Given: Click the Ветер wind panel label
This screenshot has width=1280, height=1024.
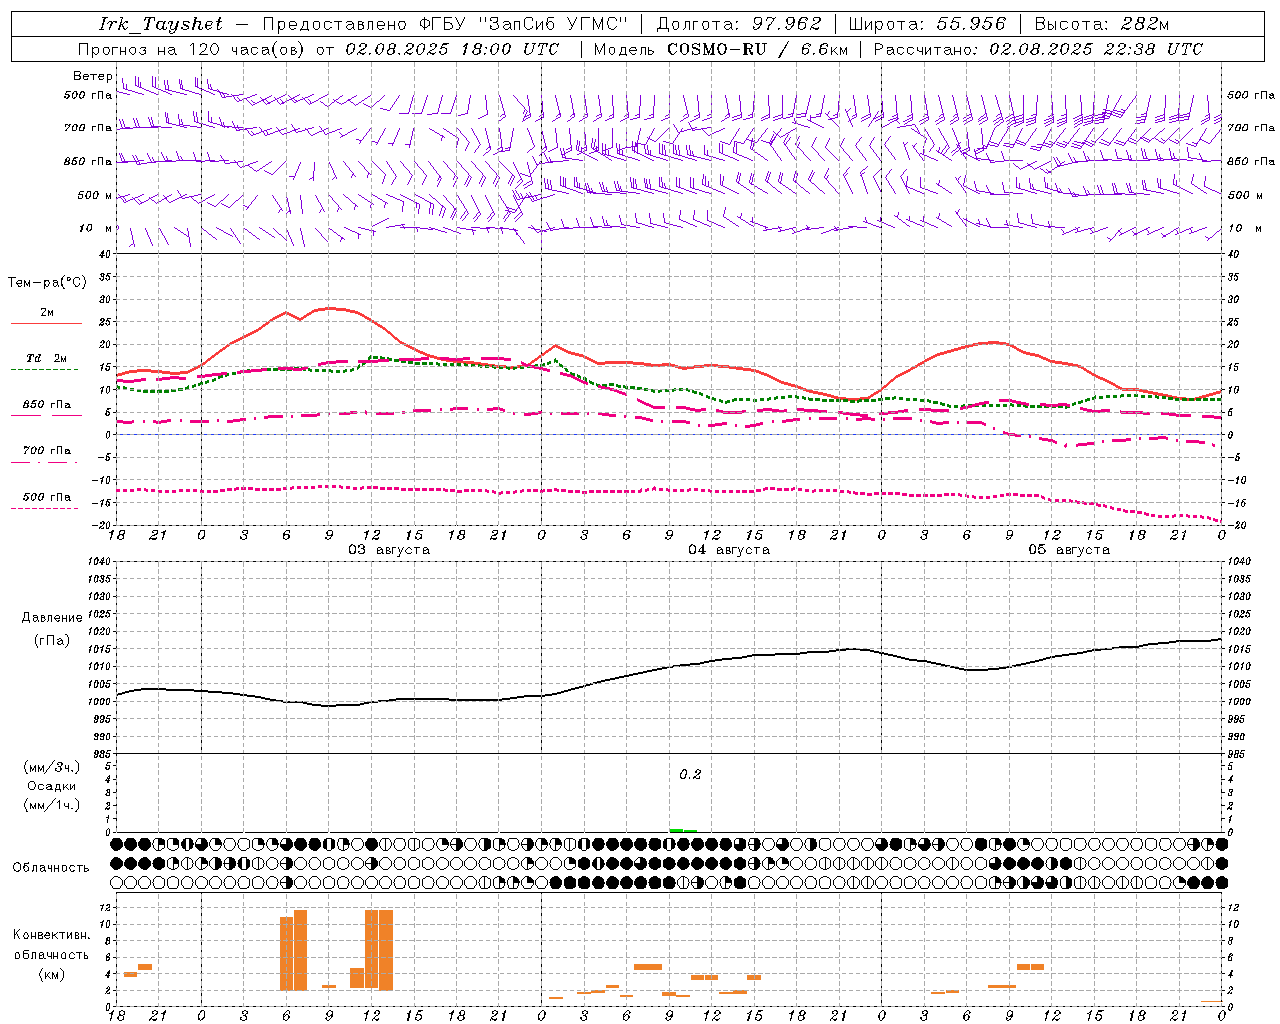Looking at the screenshot, I should [x=92, y=76].
